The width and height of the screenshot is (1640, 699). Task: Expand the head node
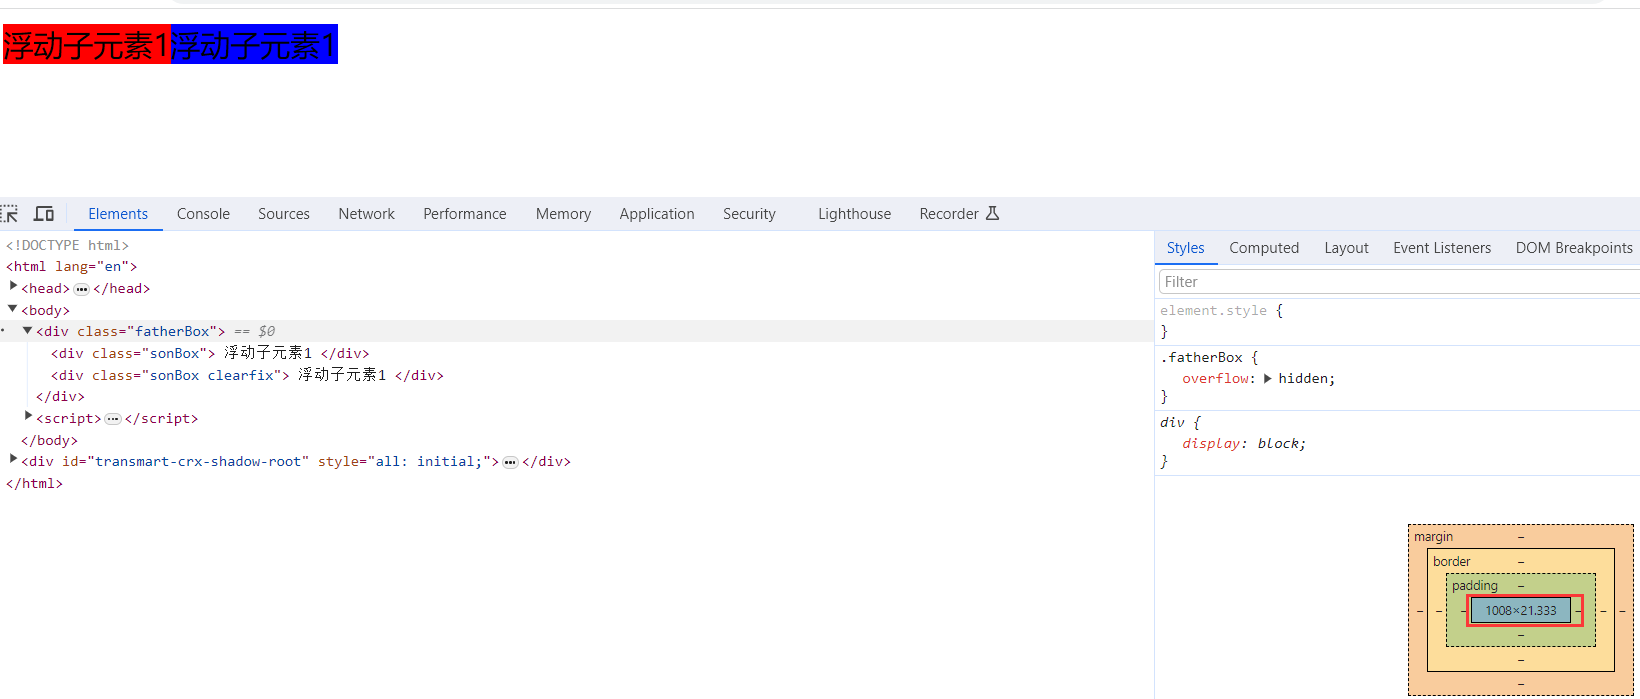point(13,287)
